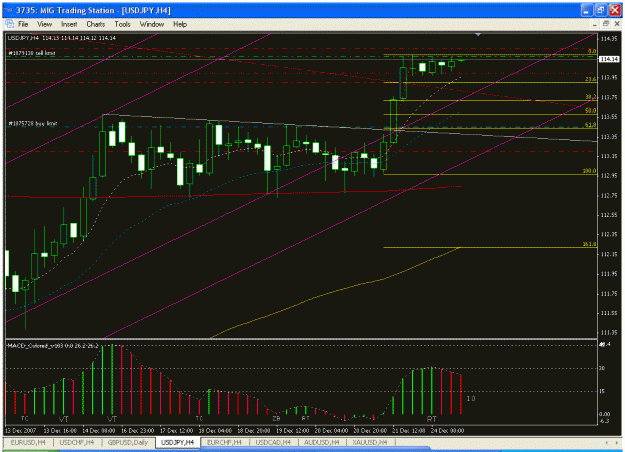Switch to the GBPUSD,Daily chart tab
Viewport: 625px width, 452px height.
coord(128,442)
